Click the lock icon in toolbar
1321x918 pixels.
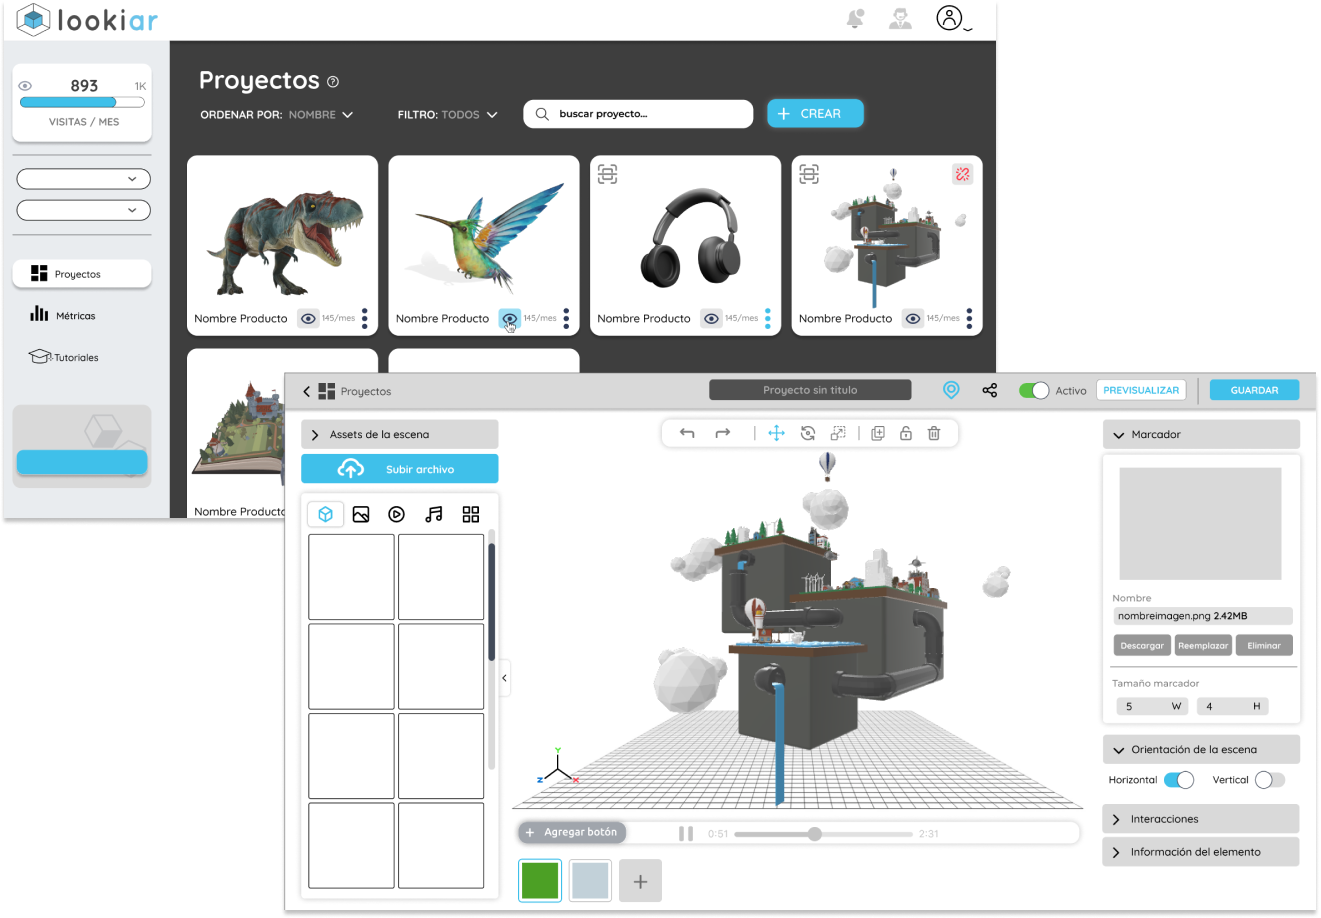pos(906,433)
